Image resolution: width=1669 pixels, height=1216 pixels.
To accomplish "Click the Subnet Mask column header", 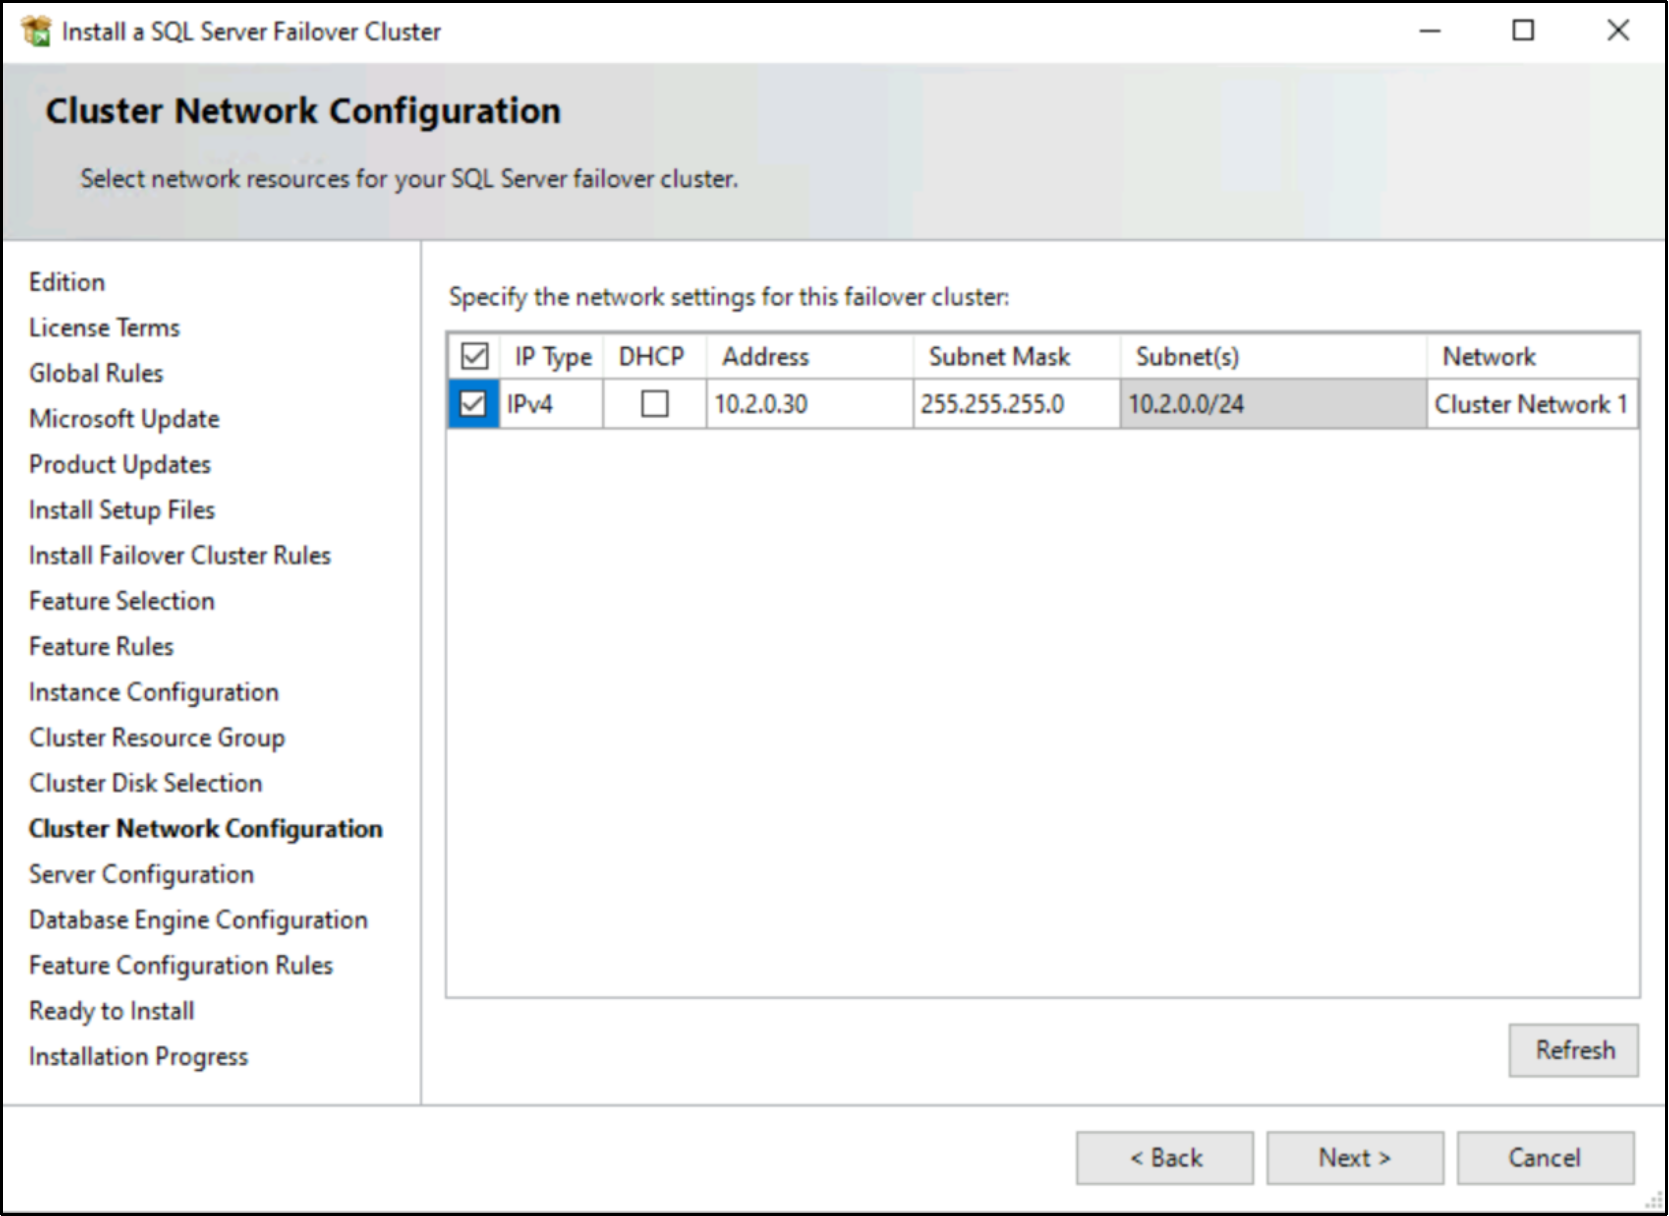I will pyautogui.click(x=1016, y=357).
